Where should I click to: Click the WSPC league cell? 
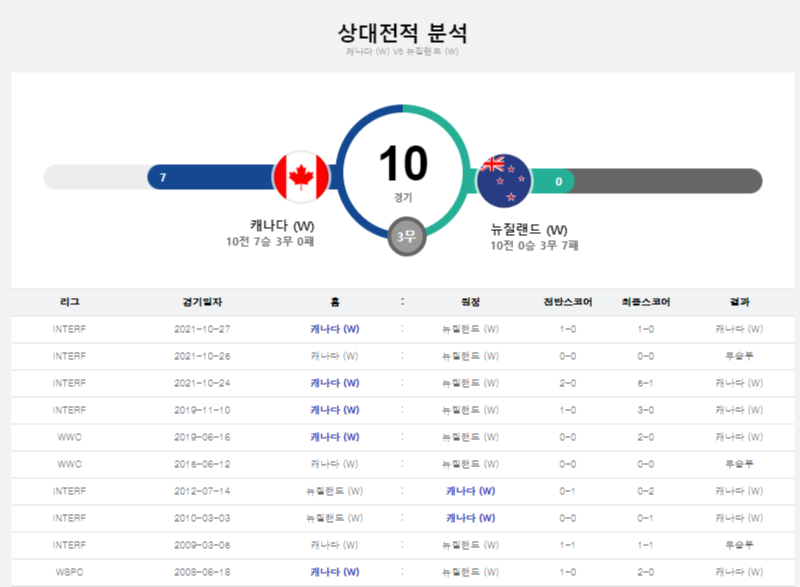point(69,572)
